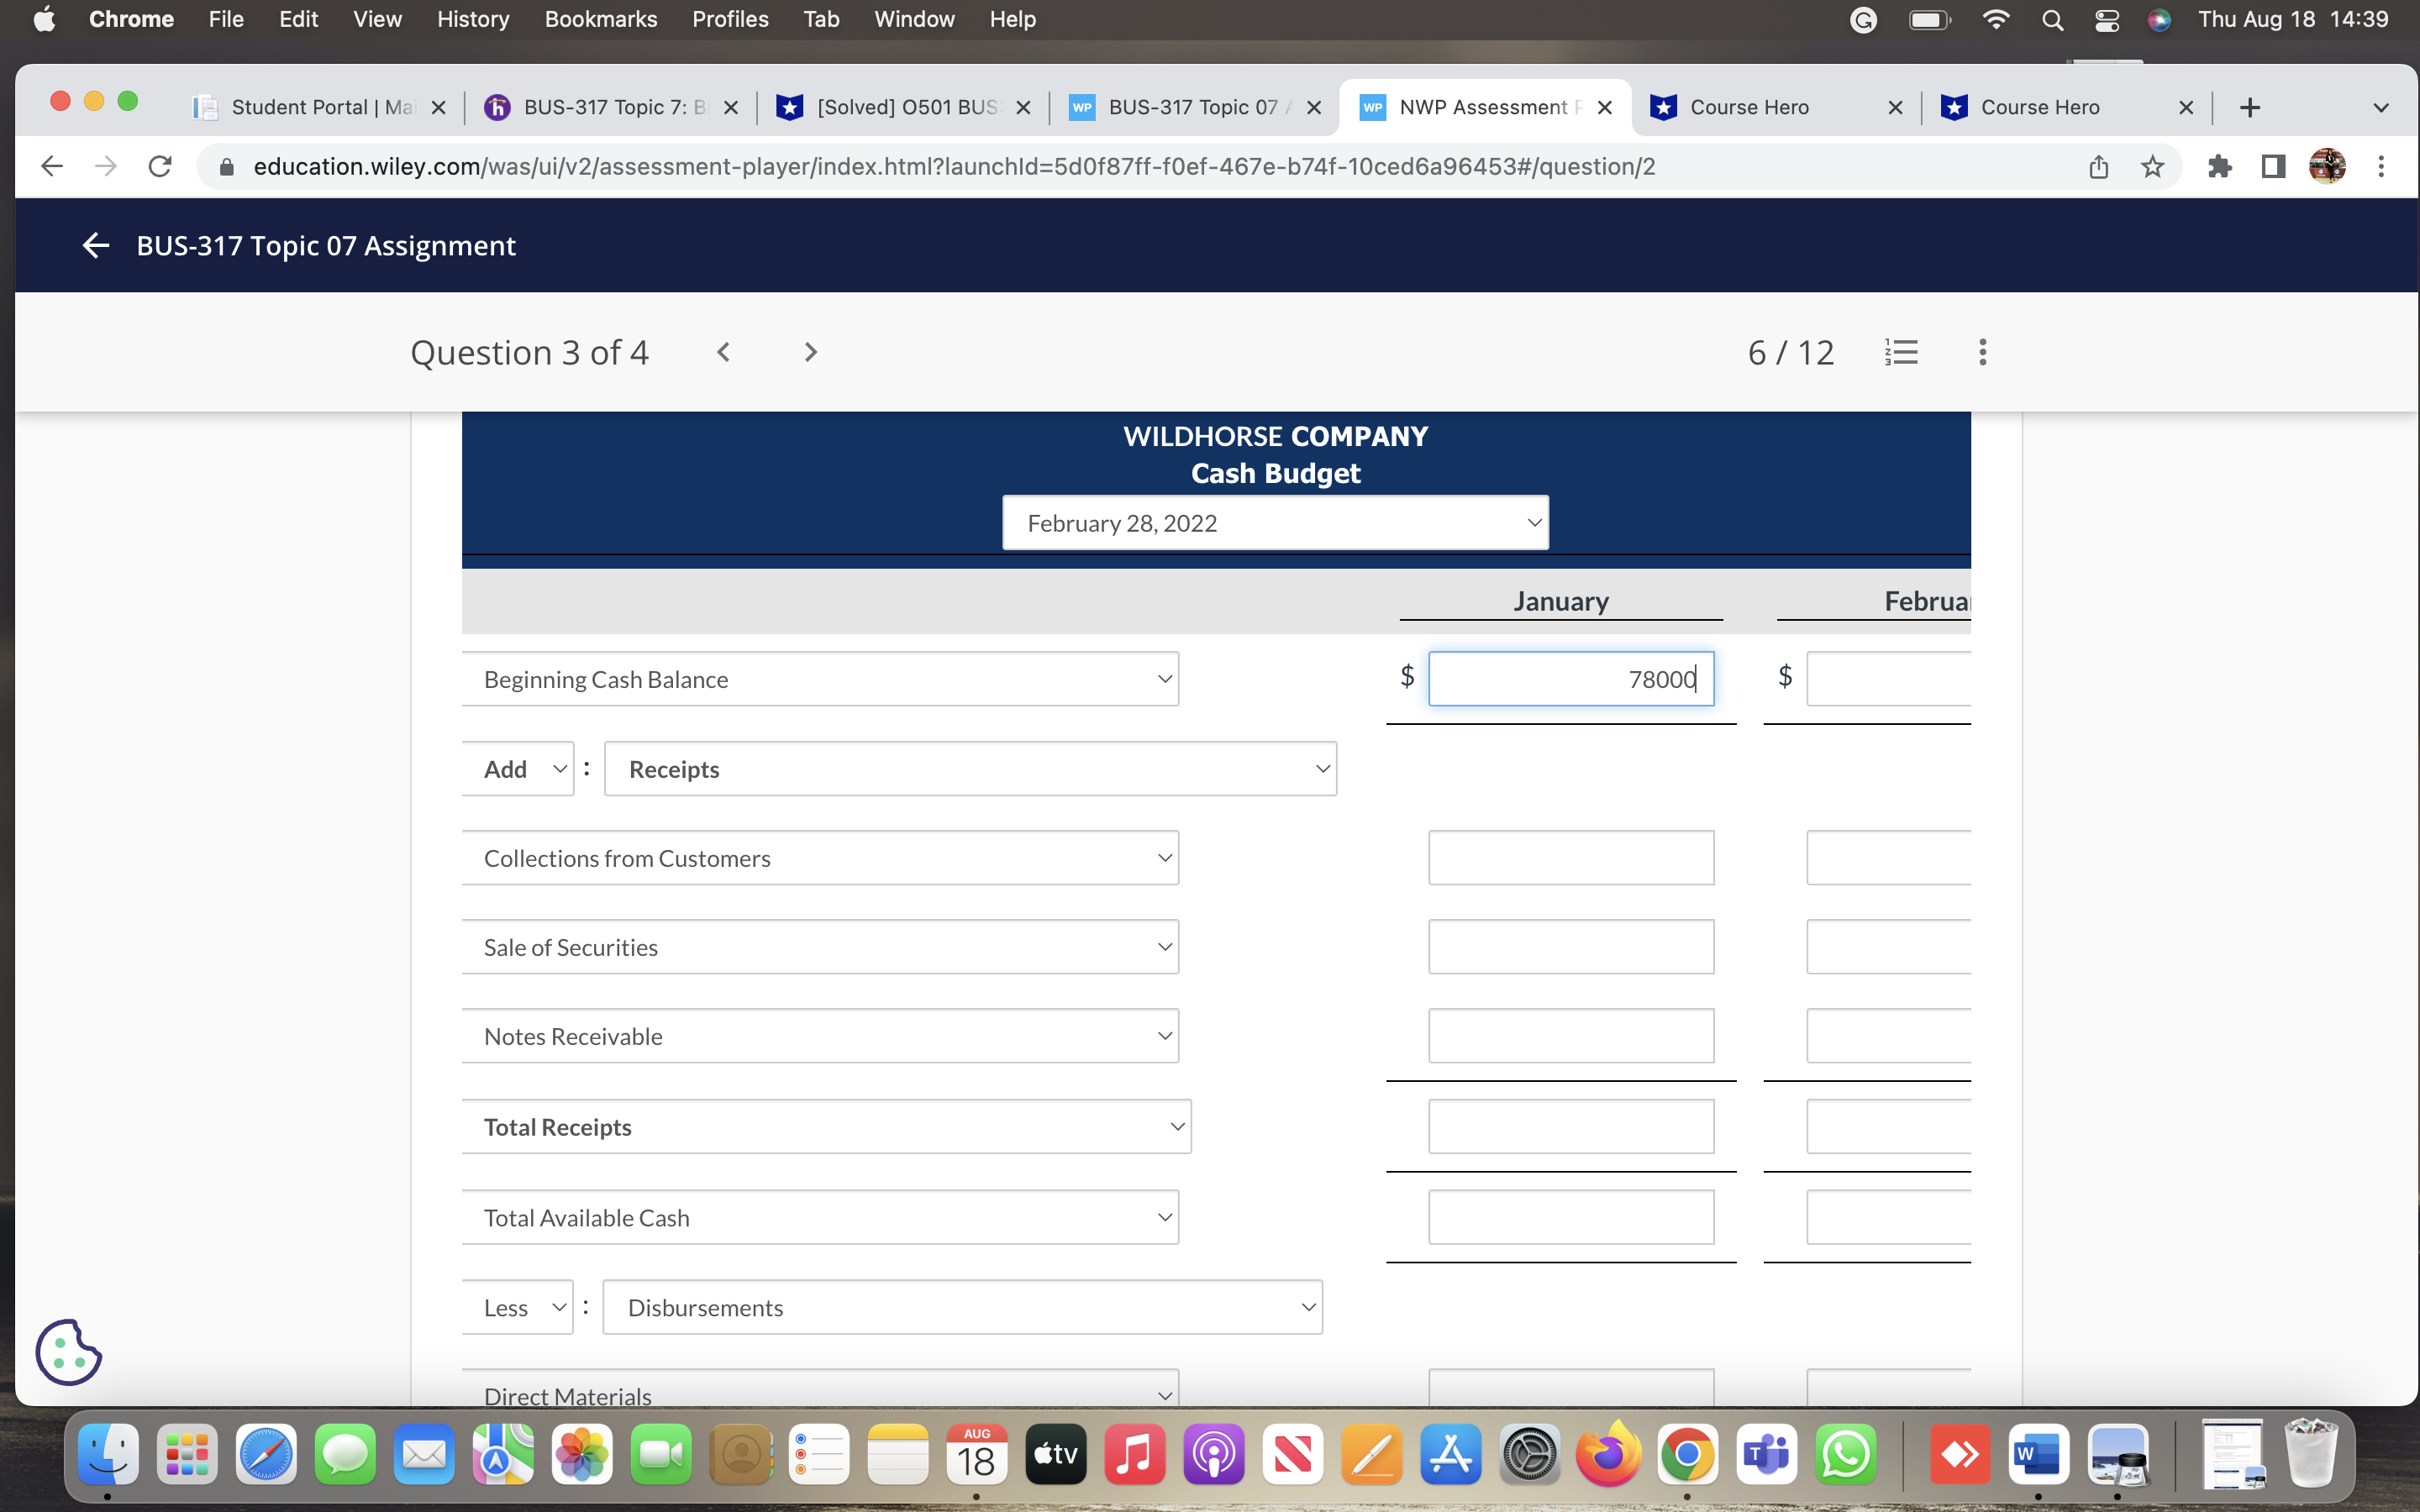Open the three-dot options beside question list
2420x1512 pixels.
tap(1982, 352)
